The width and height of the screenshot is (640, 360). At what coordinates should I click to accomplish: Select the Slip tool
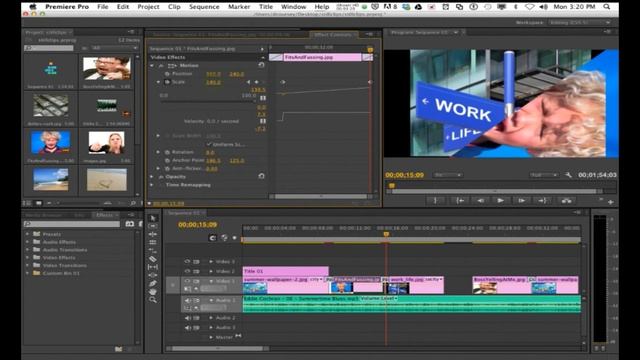coord(153,267)
